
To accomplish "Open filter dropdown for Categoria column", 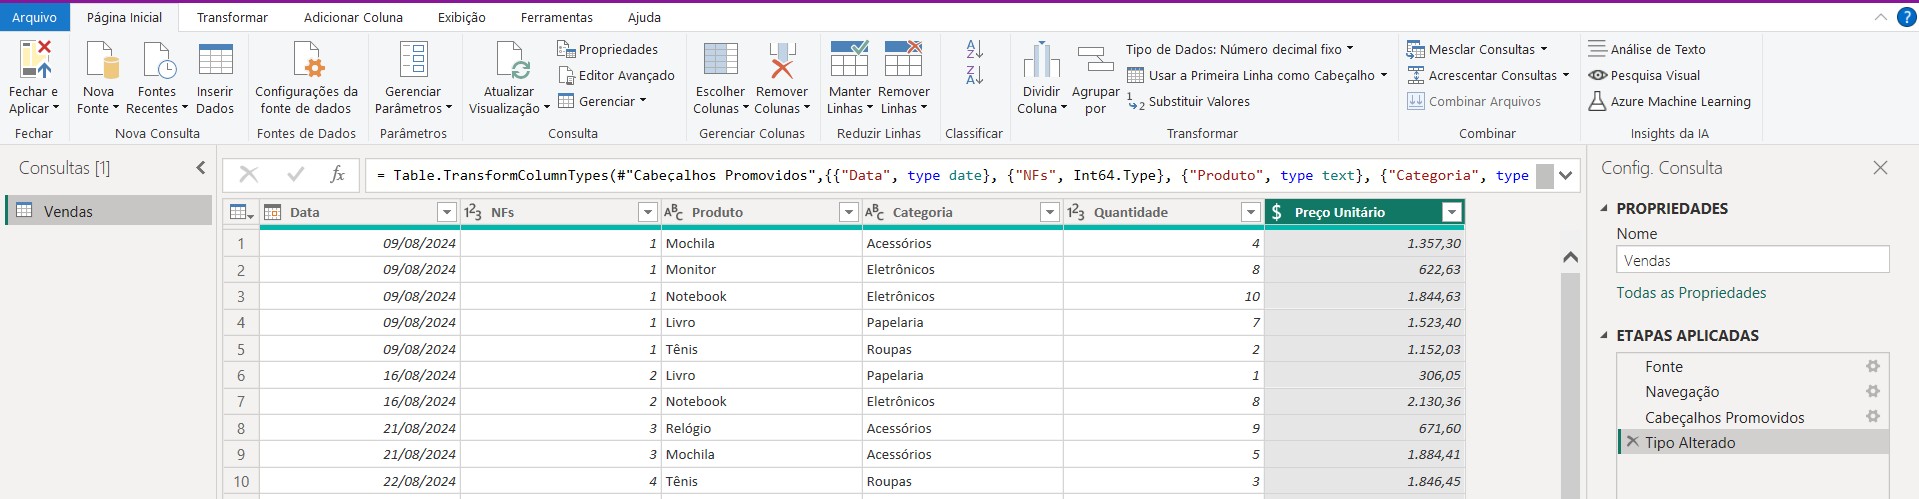I will (x=1049, y=212).
